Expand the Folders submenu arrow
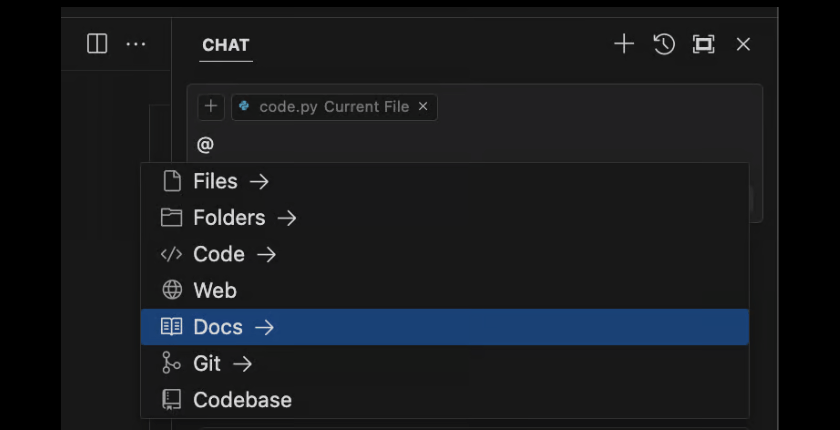 coord(287,218)
